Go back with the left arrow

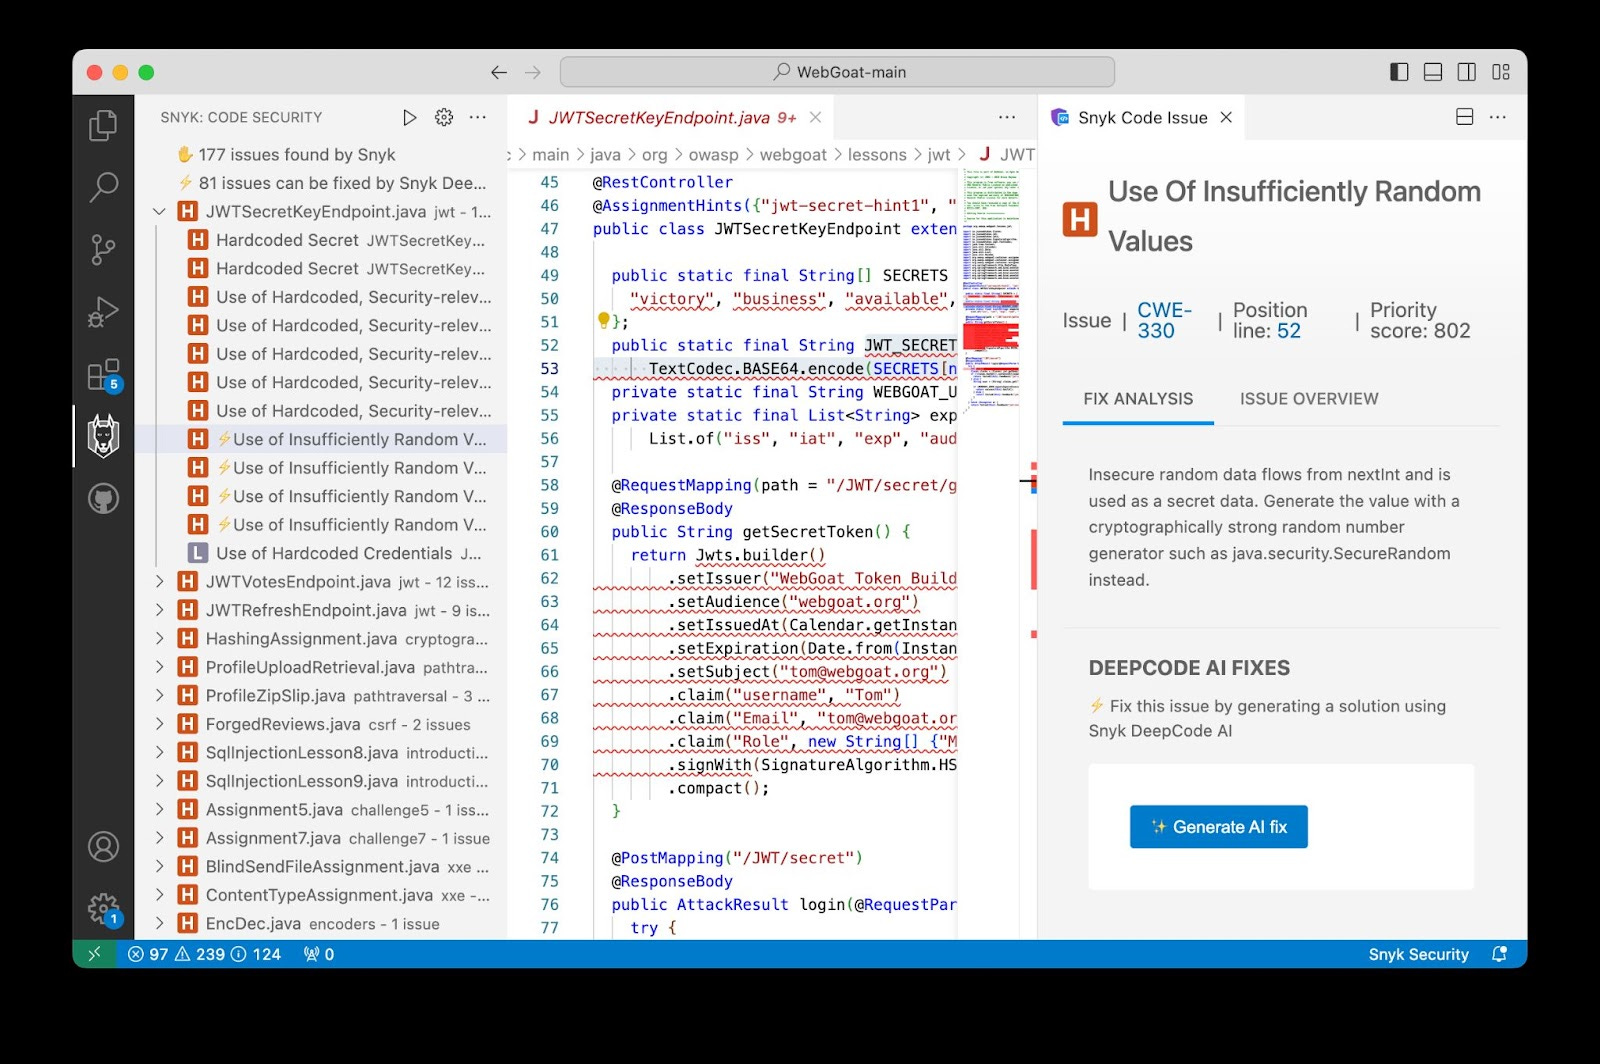coord(499,72)
